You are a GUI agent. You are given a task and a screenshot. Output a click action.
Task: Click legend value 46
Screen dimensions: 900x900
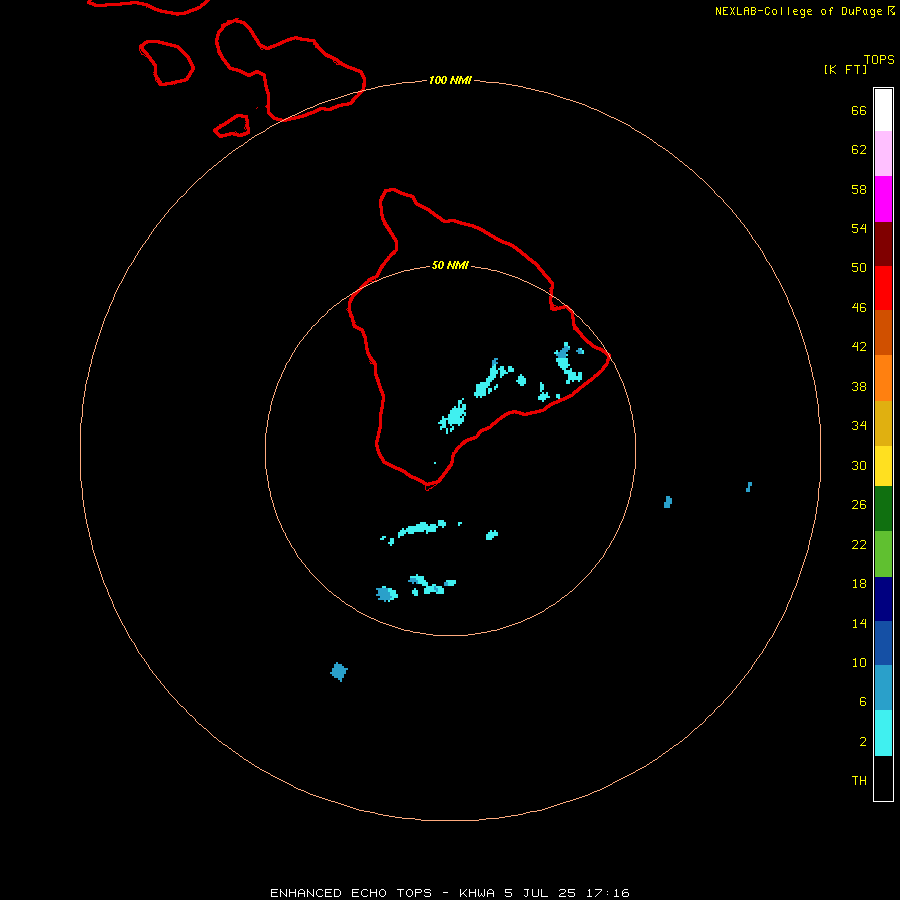coord(859,308)
